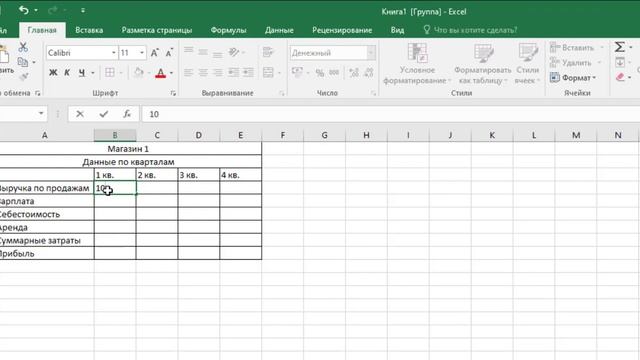Click the Cut scissors icon
The image size is (640, 360).
click(23, 47)
